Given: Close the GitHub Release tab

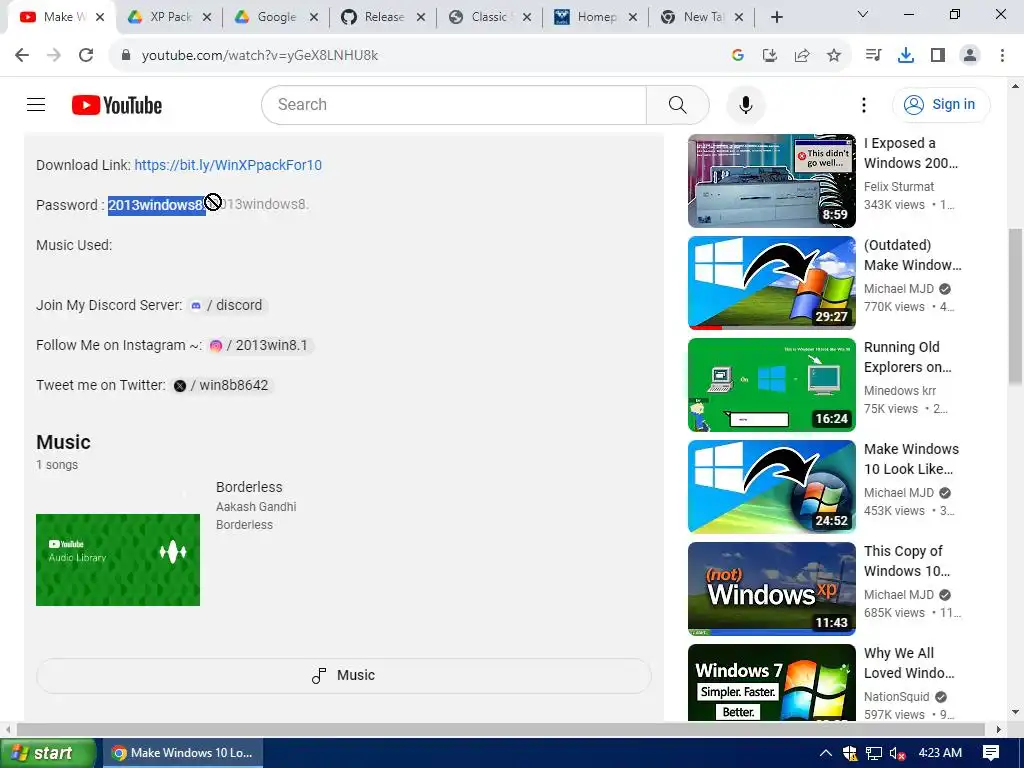Looking at the screenshot, I should tap(421, 18).
